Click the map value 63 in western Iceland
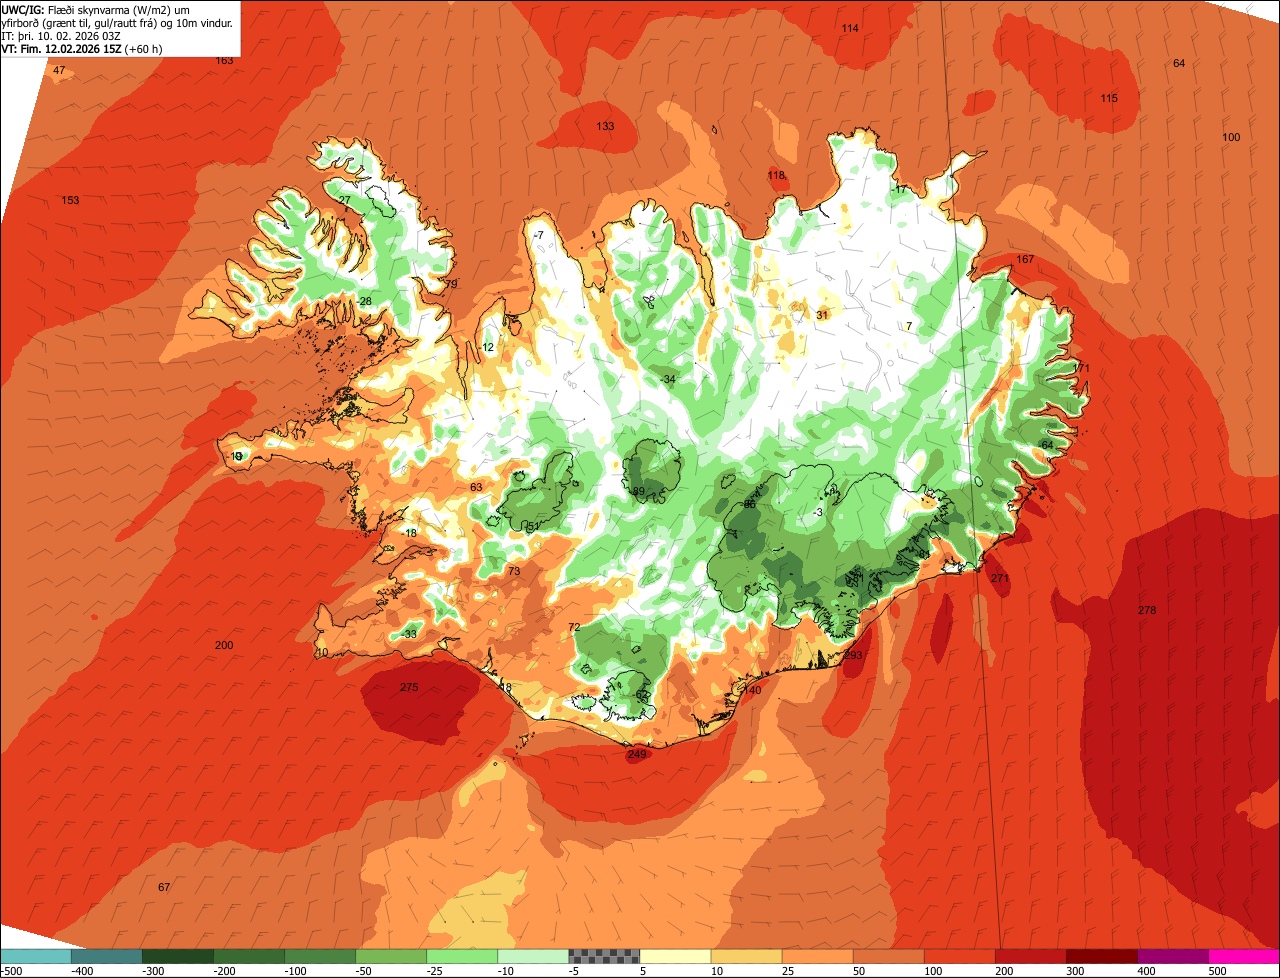Image resolution: width=1280 pixels, height=978 pixels. pos(476,487)
